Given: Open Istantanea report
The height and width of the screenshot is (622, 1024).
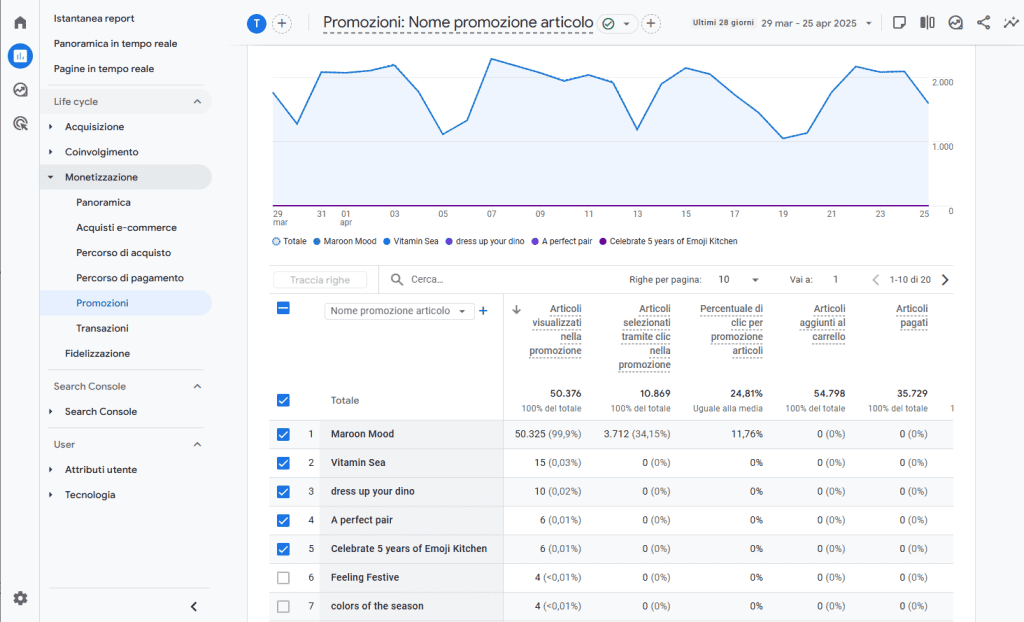Looking at the screenshot, I should [94, 18].
